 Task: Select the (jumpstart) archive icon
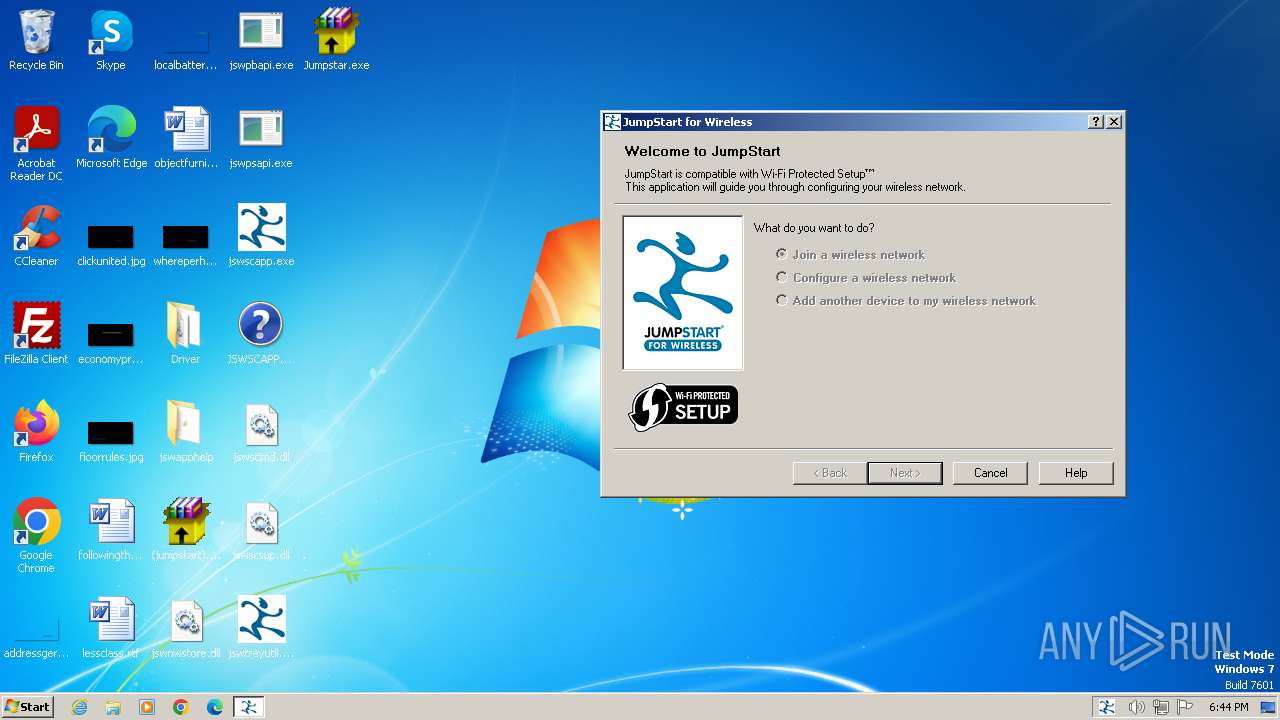[x=185, y=530]
